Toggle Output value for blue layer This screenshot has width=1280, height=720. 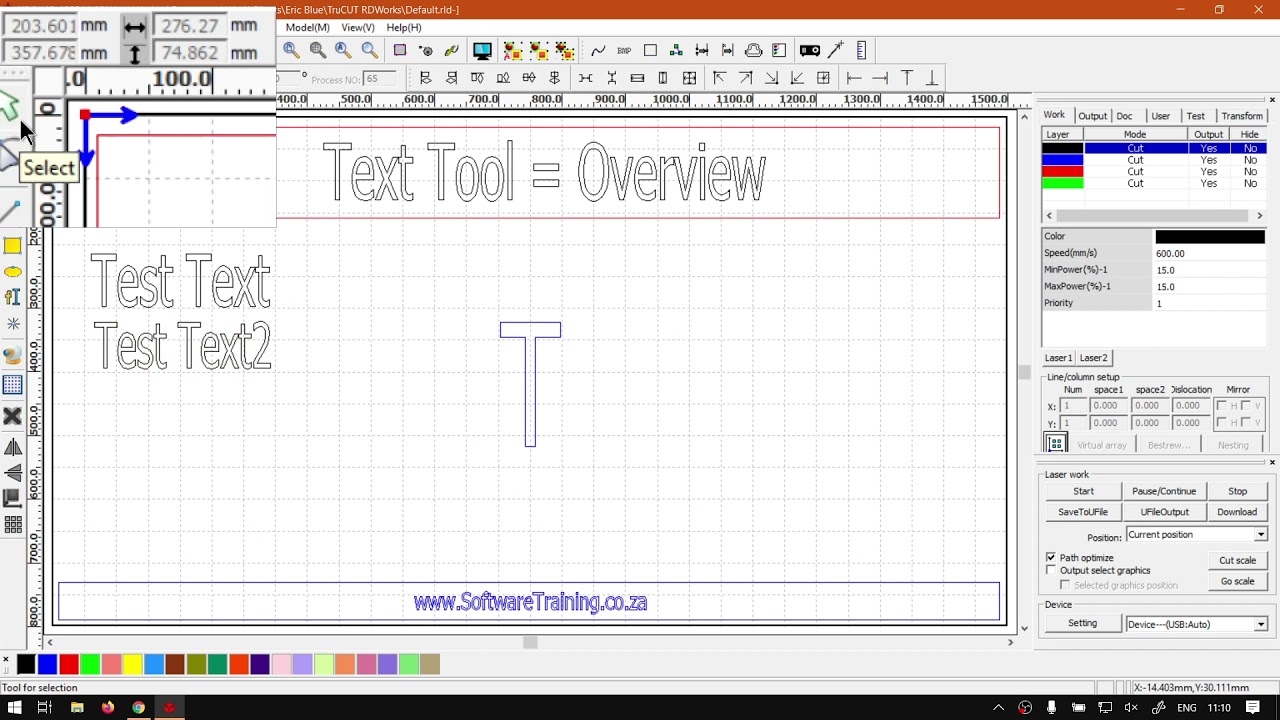pos(1208,160)
